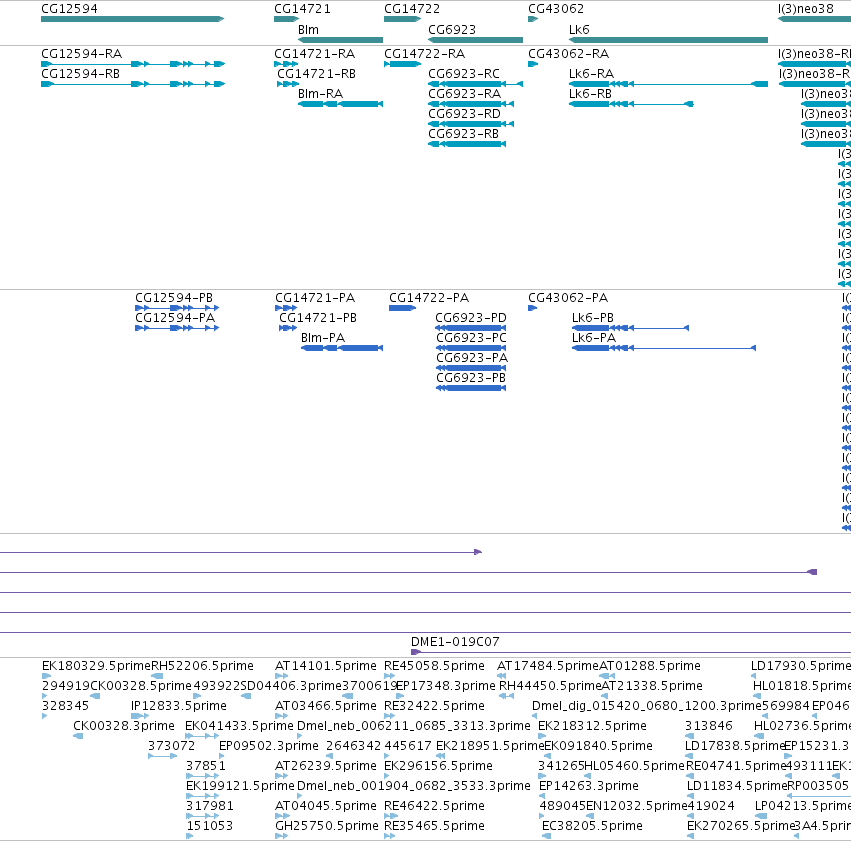This screenshot has height=841, width=851.
Task: Select transcript CG6923-RD
Action: [465, 114]
